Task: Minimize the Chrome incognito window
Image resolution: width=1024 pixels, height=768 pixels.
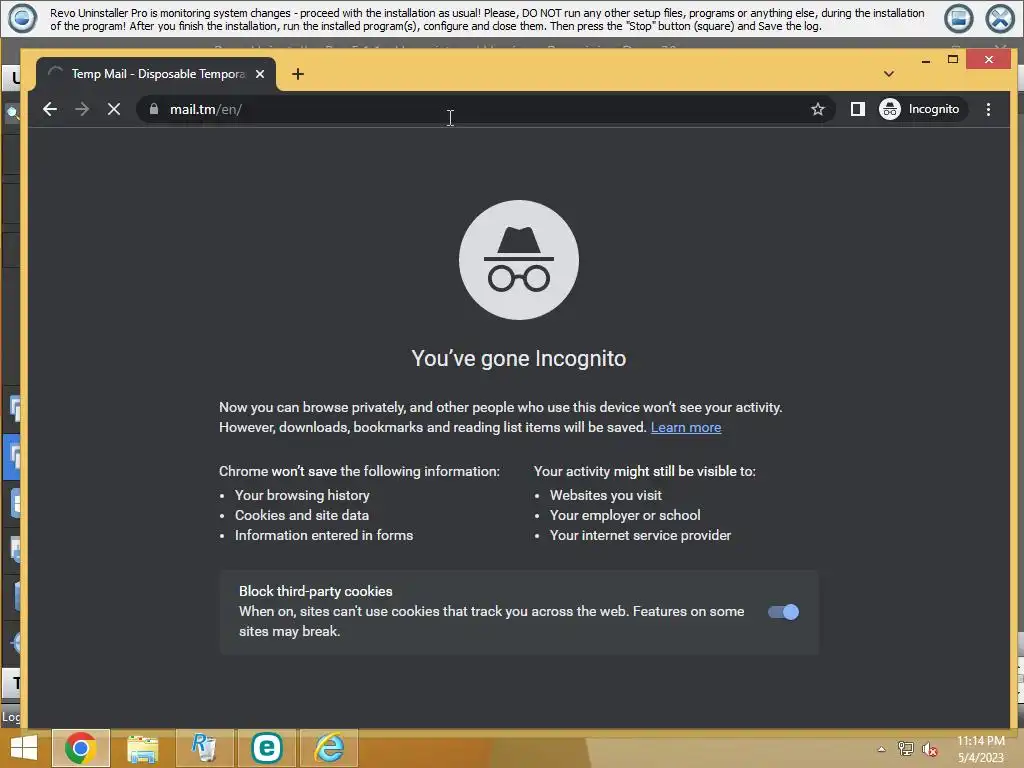Action: pyautogui.click(x=925, y=60)
